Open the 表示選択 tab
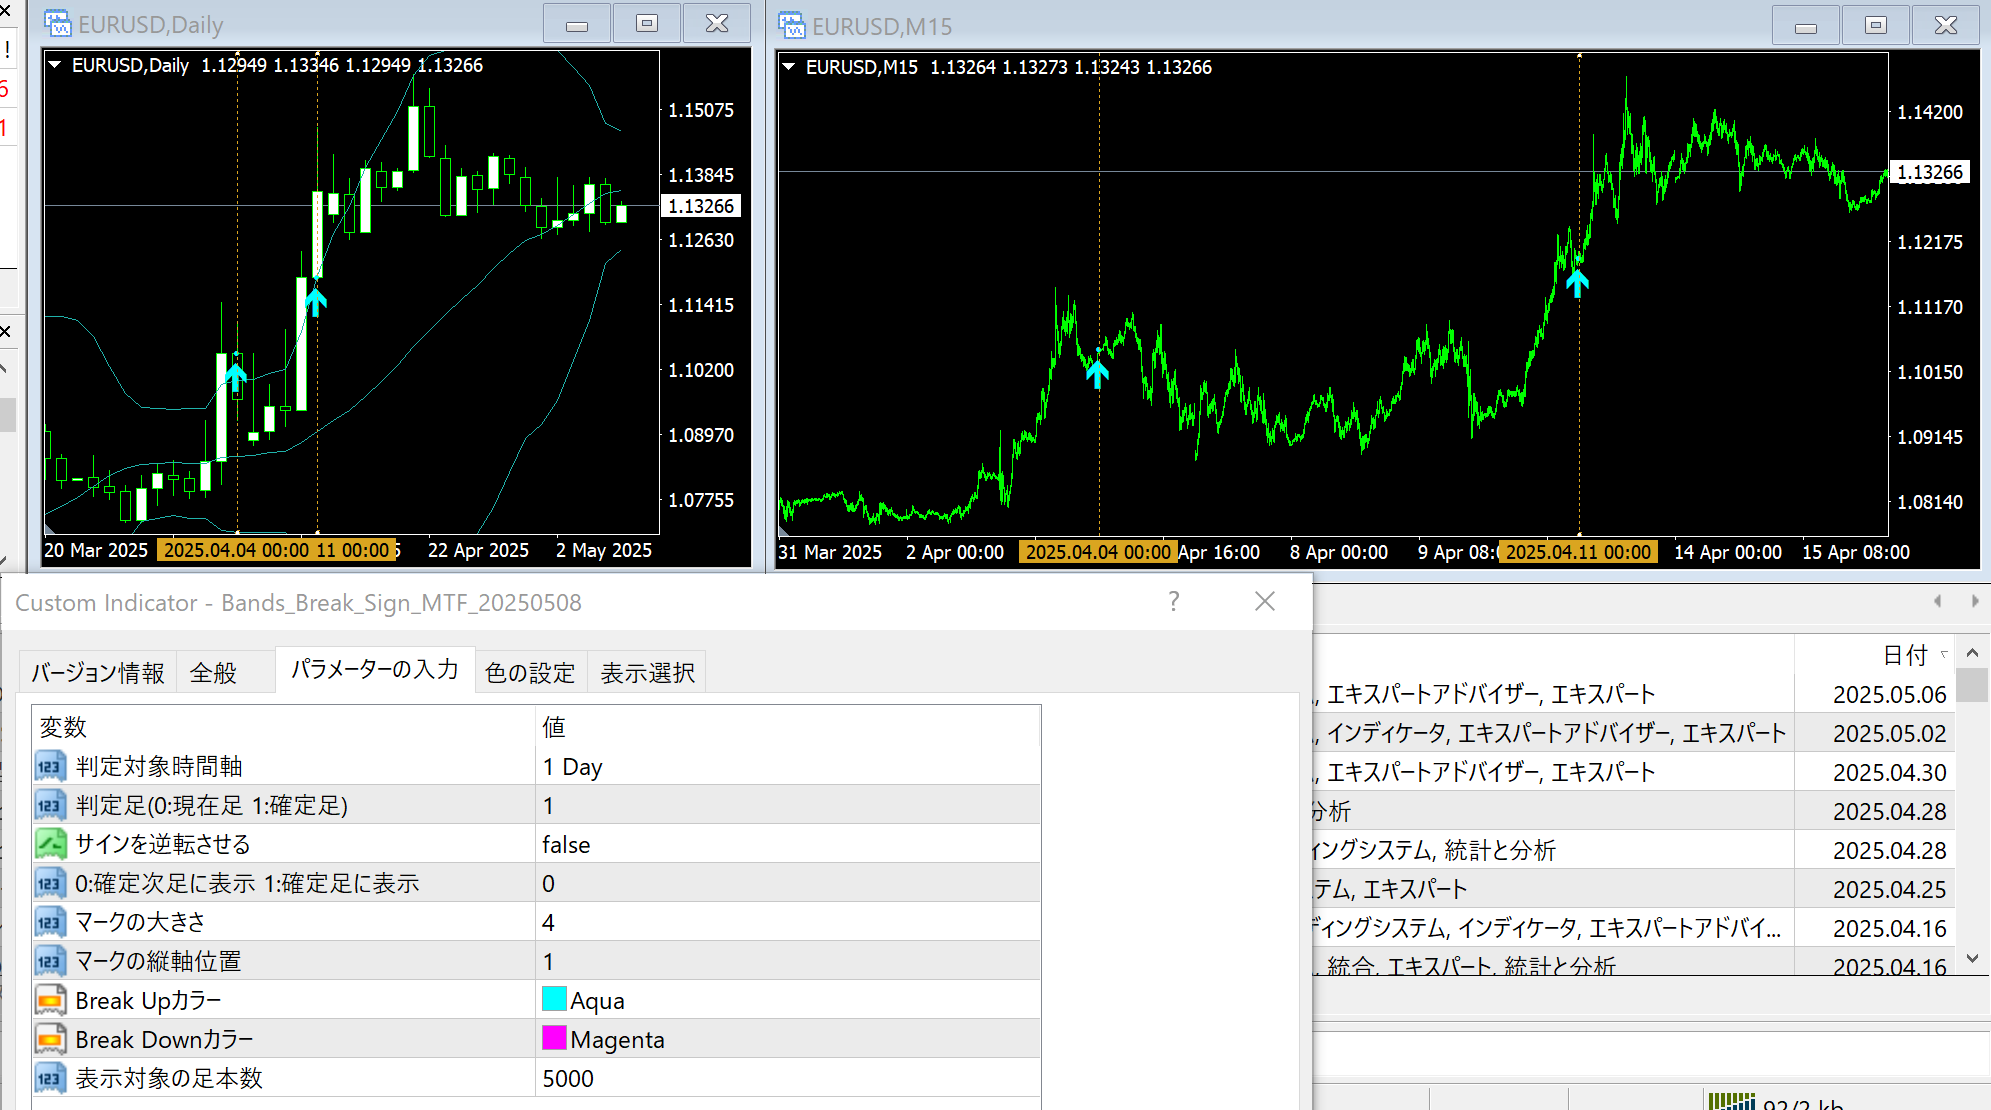This screenshot has width=1991, height=1110. pyautogui.click(x=647, y=673)
